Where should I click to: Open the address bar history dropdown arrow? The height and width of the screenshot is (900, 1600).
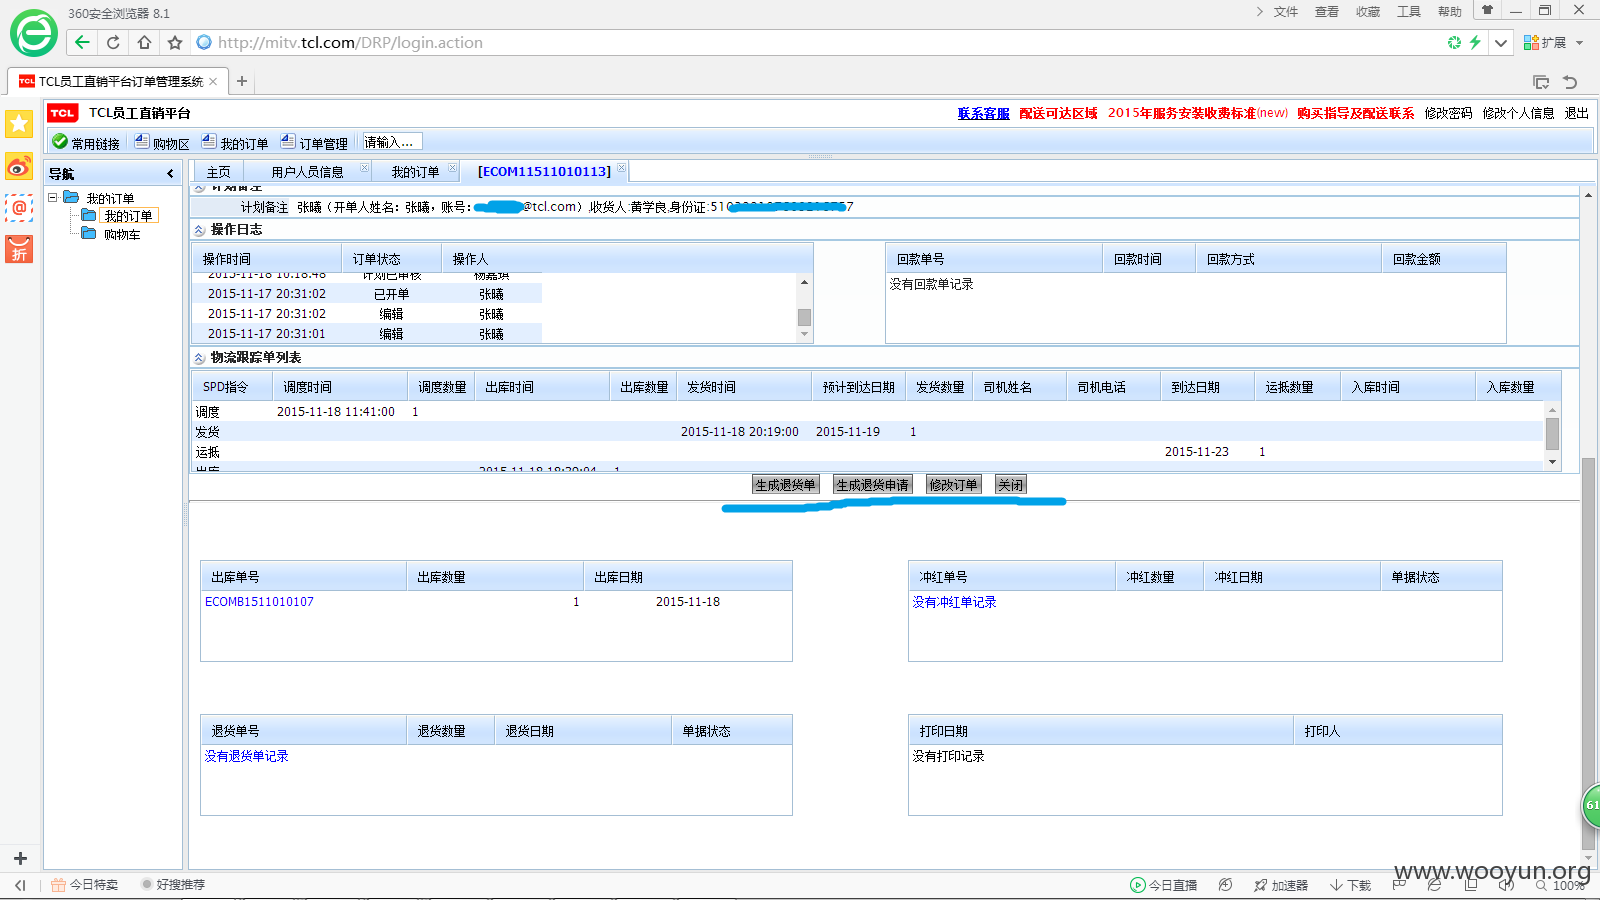[1501, 42]
